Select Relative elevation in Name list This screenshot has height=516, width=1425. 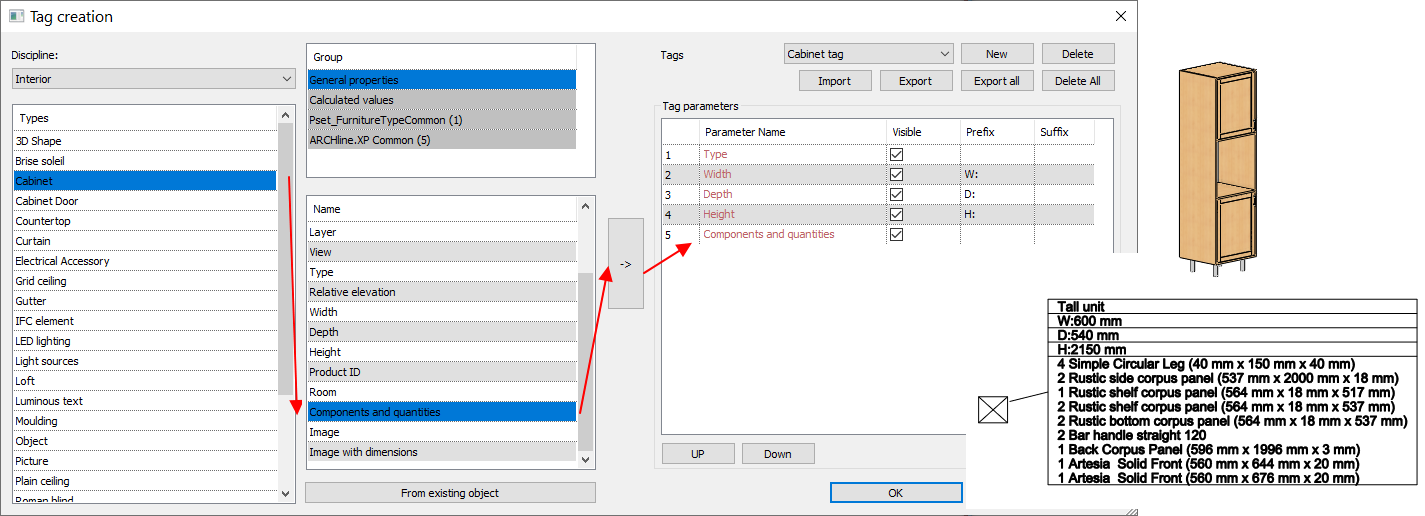[x=442, y=292]
